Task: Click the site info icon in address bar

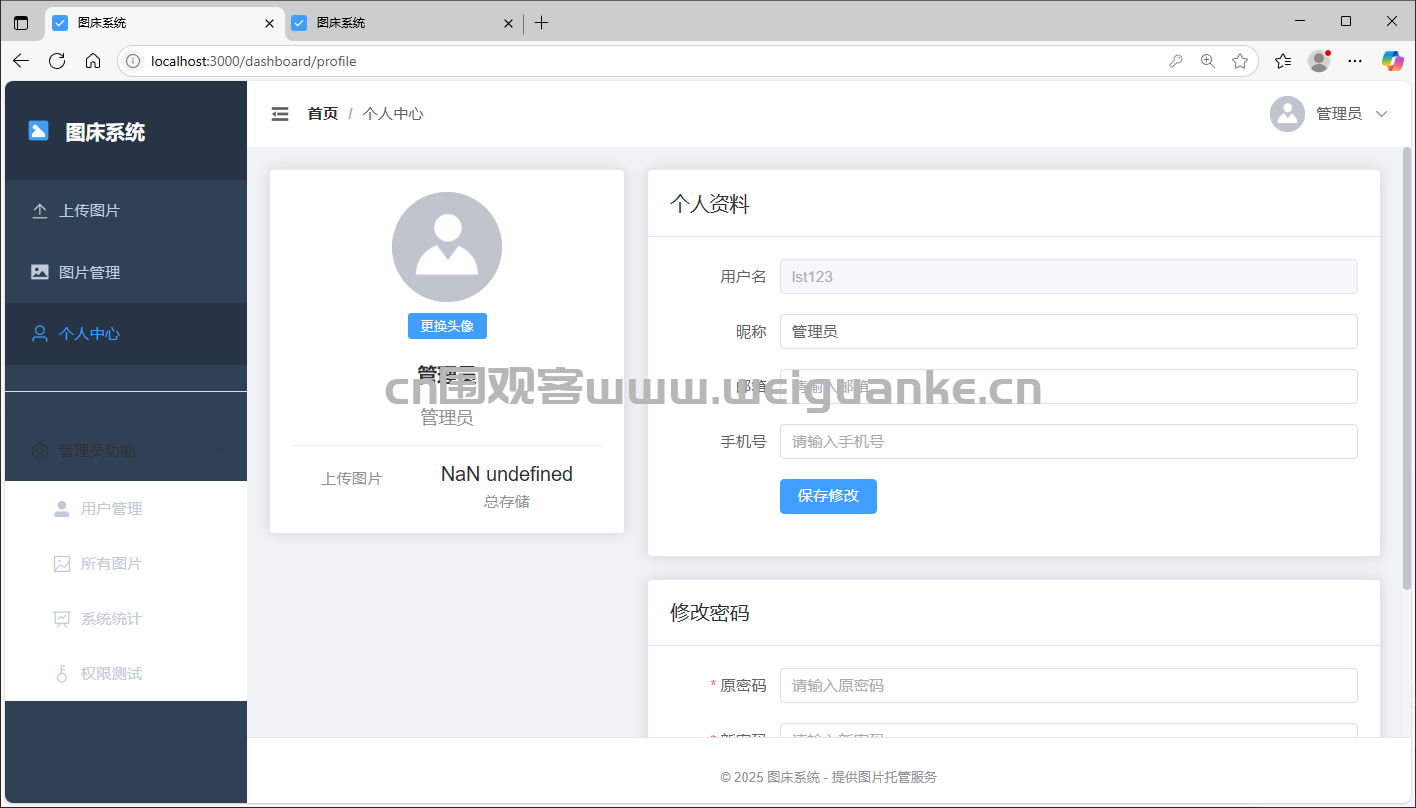Action: (133, 61)
